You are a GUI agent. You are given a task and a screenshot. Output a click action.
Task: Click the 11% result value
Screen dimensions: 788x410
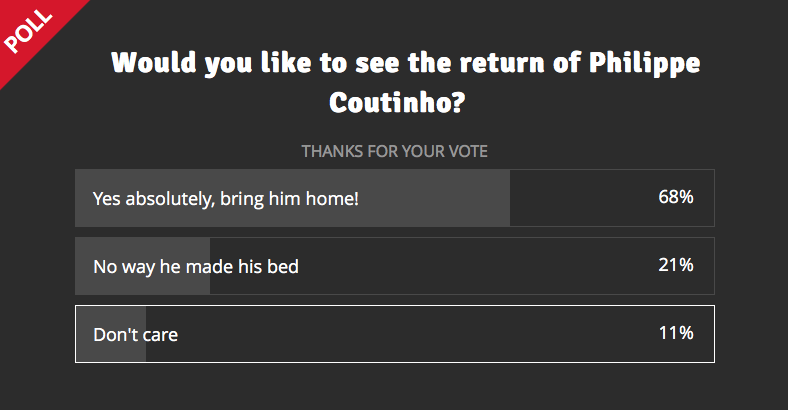pos(676,333)
